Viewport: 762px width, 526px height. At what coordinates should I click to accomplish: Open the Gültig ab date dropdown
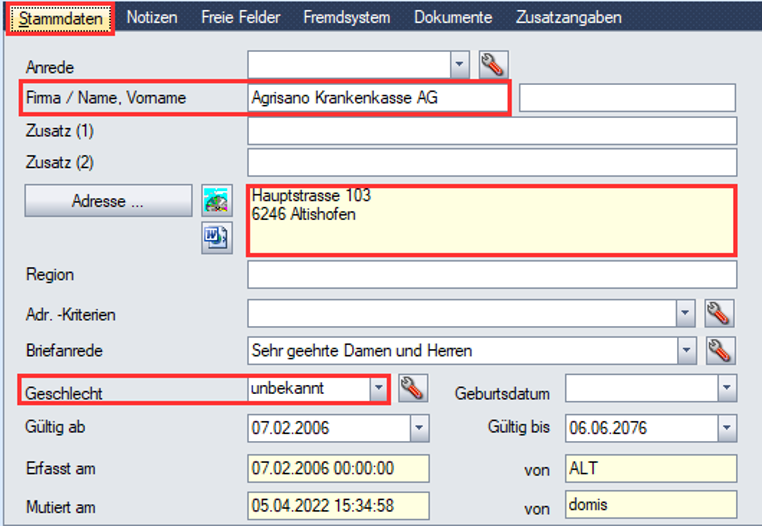[419, 428]
